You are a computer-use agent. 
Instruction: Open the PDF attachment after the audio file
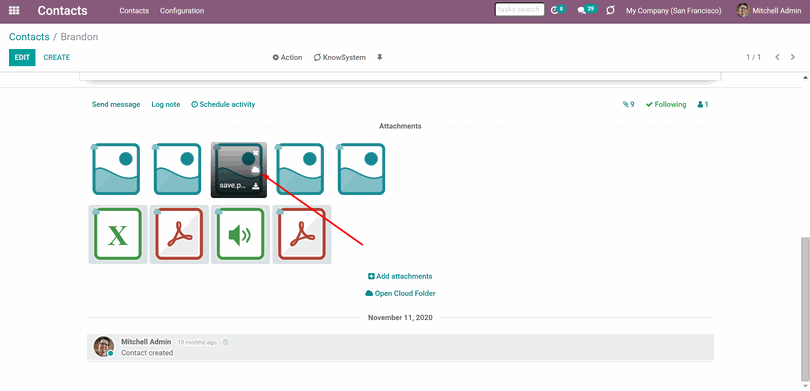[x=302, y=234]
